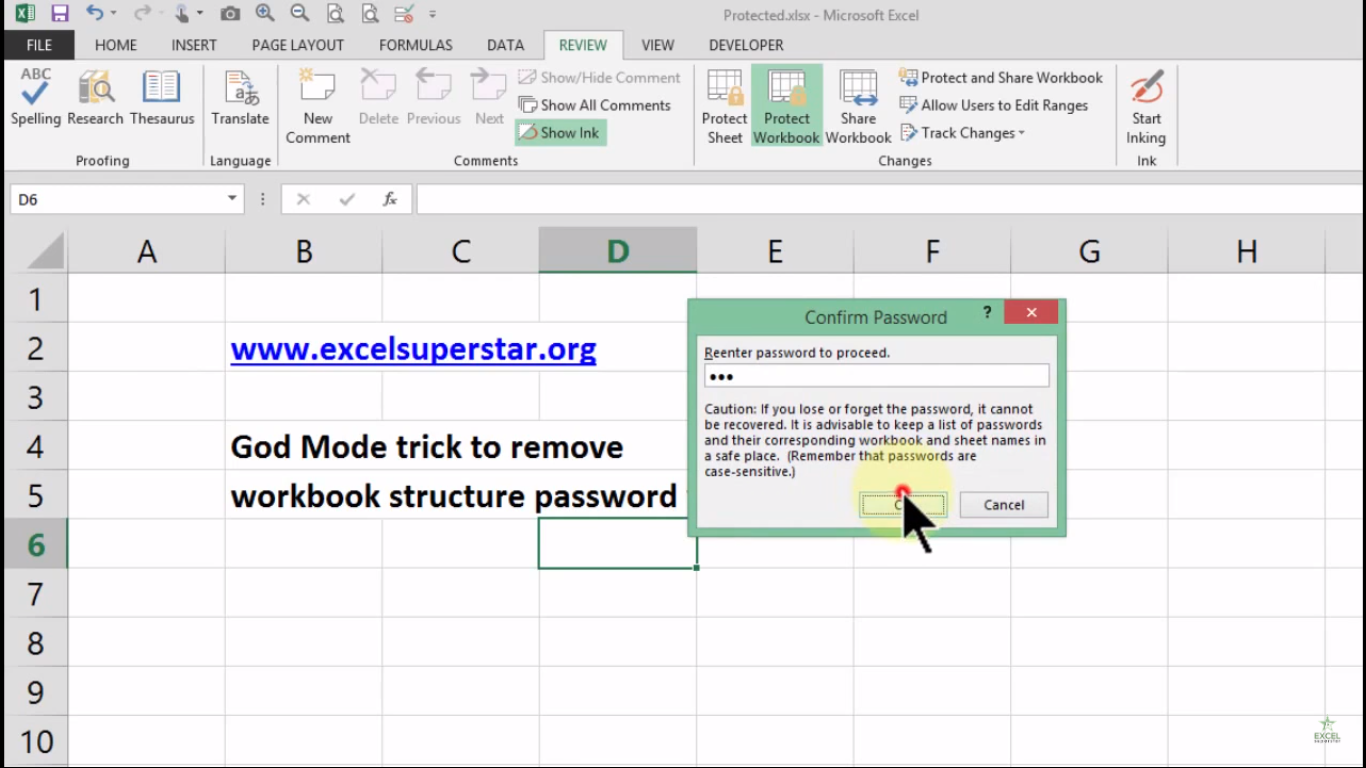Click Show/Hide Comment
Image resolution: width=1366 pixels, height=768 pixels.
click(599, 77)
